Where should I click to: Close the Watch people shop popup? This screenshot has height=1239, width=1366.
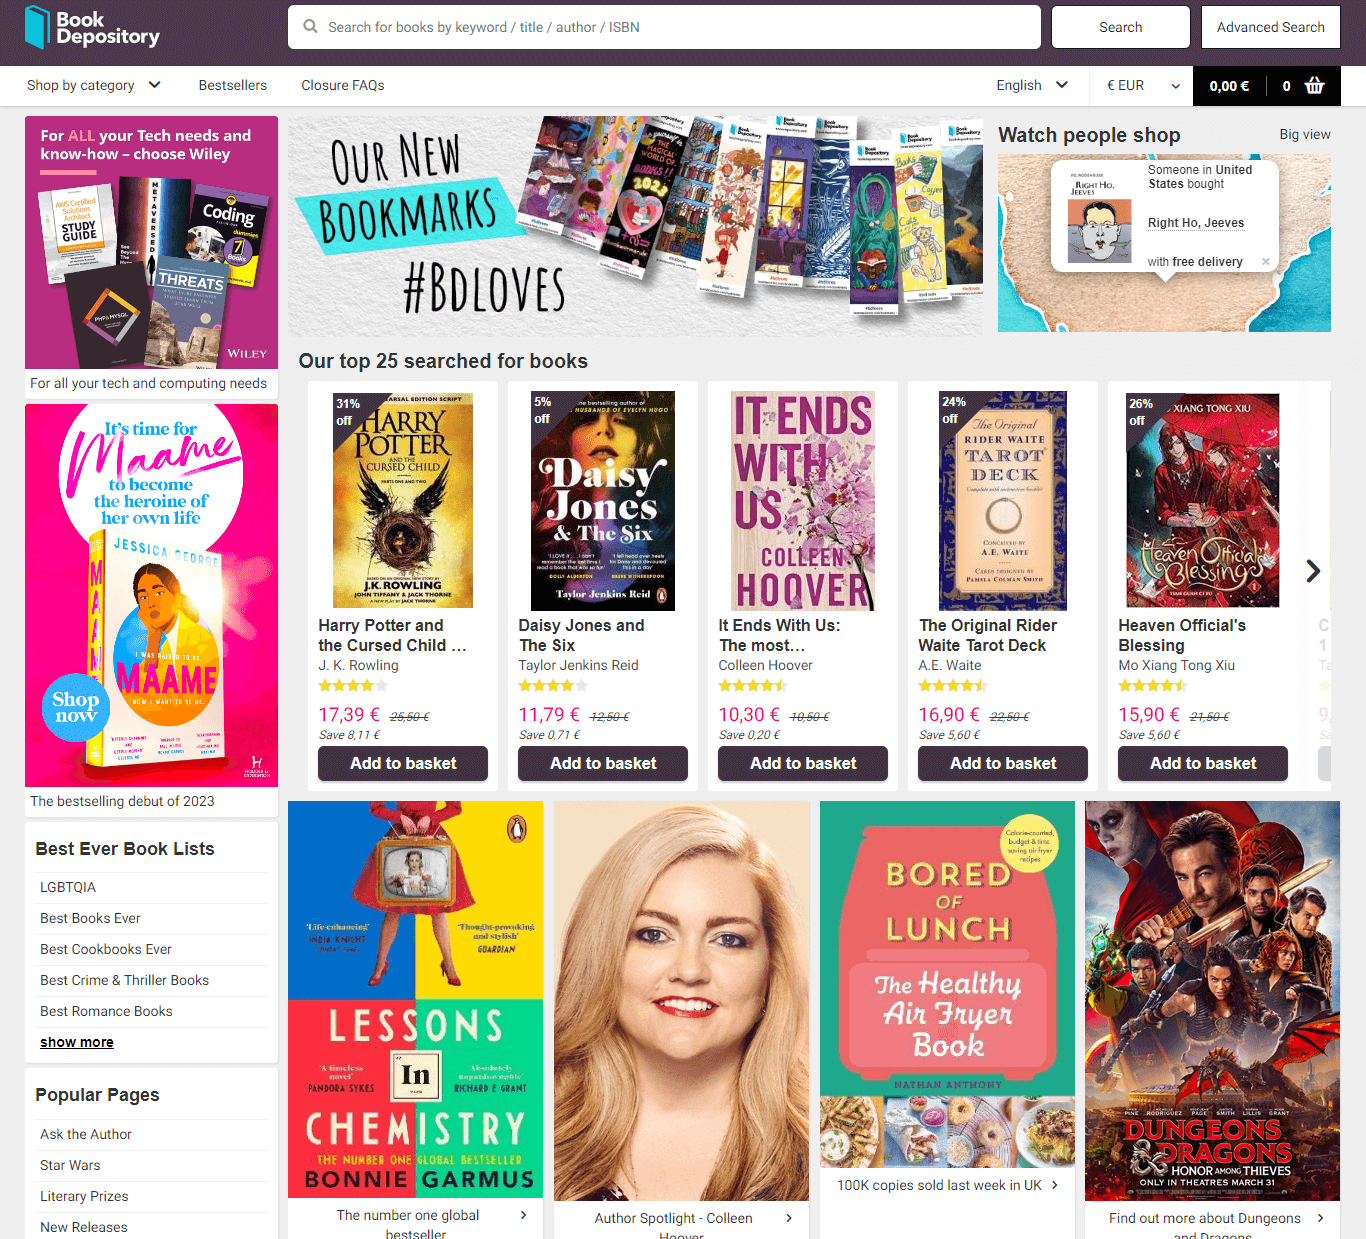(x=1265, y=262)
